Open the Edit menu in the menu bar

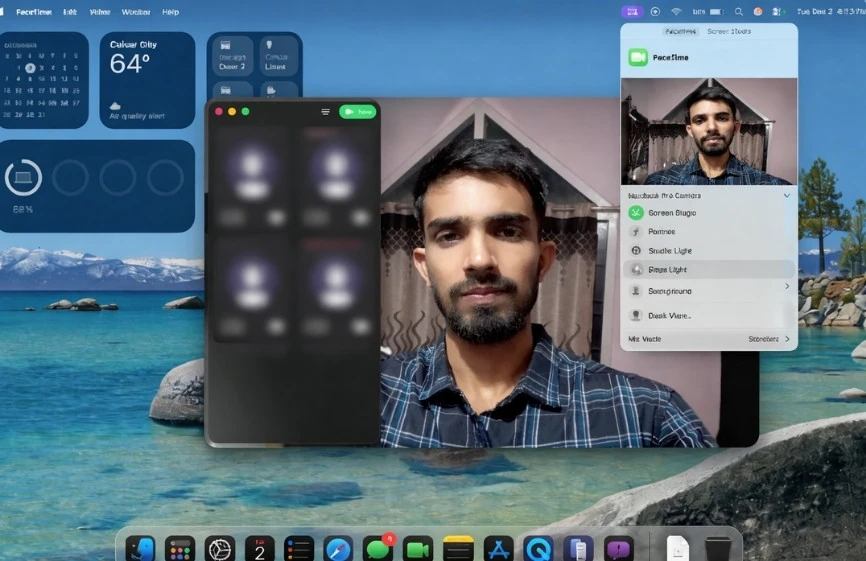(x=70, y=12)
